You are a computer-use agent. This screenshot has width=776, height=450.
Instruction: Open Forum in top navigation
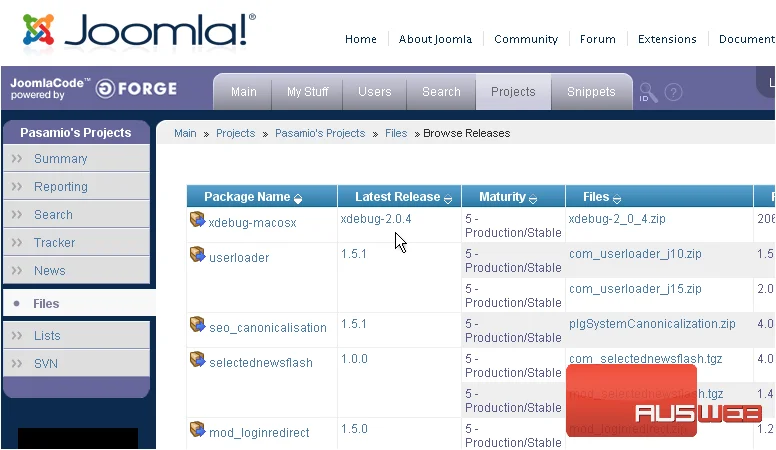coord(598,39)
